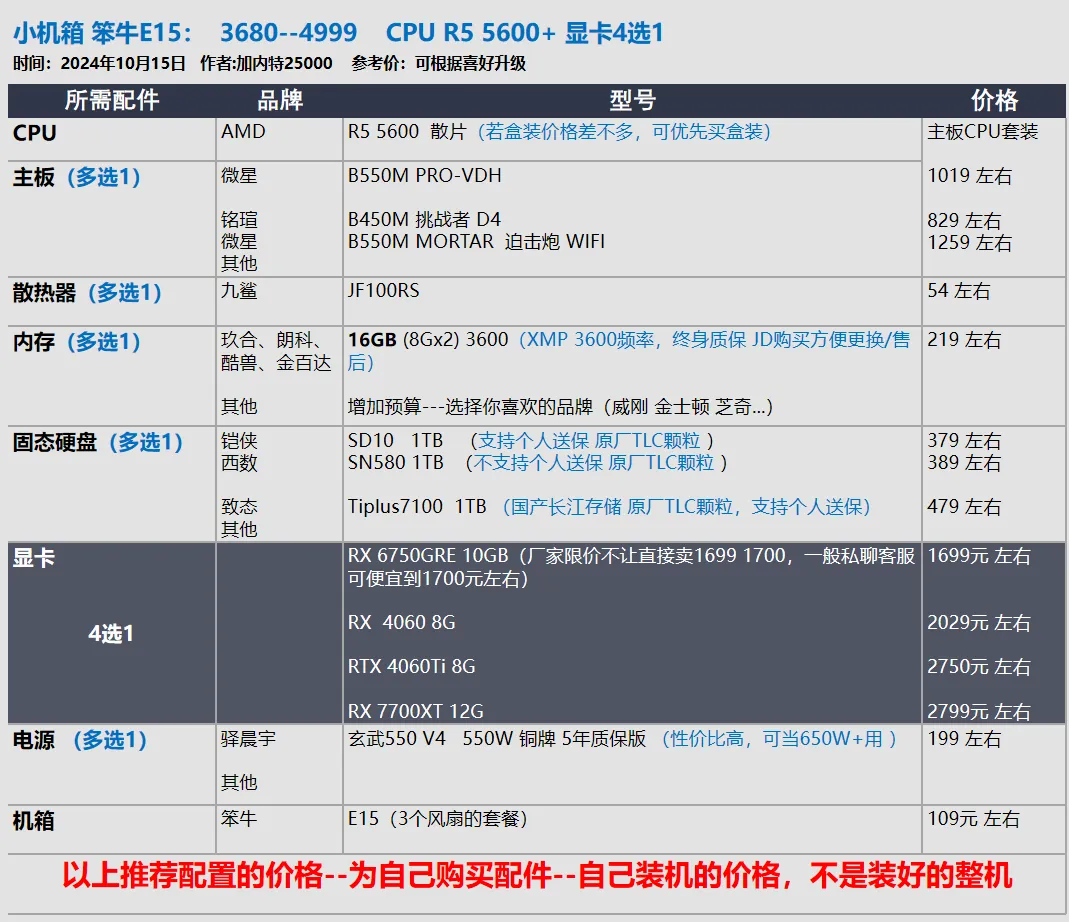Screen dimensions: 1069x922
Task: Select the 2029元 左右 price
Action: [979, 623]
